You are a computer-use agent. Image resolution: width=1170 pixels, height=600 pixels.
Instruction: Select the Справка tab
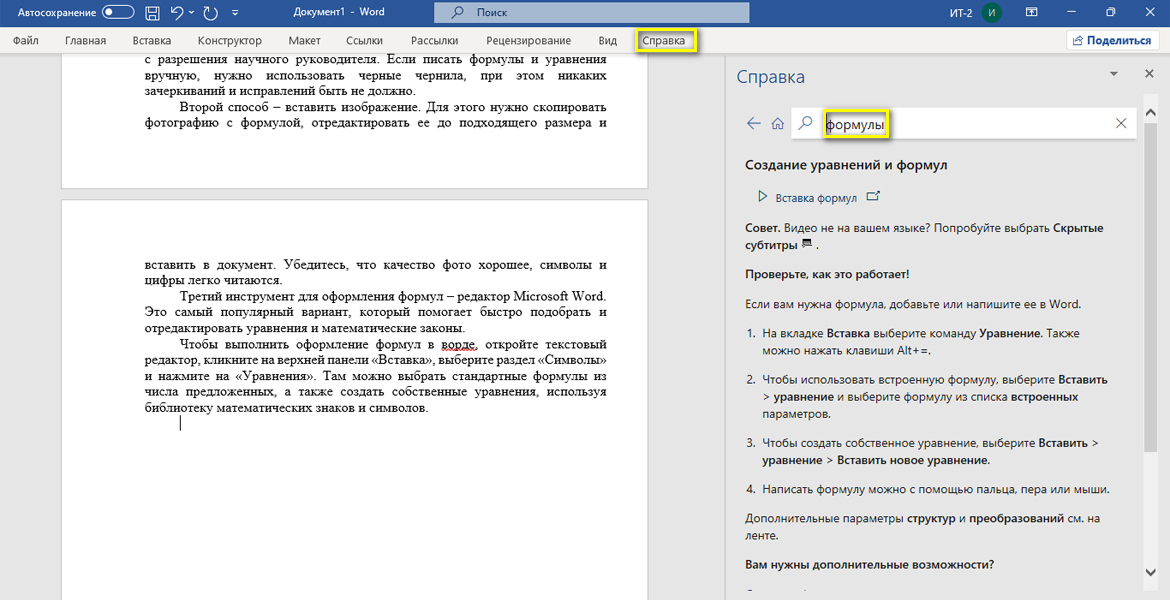click(x=665, y=41)
